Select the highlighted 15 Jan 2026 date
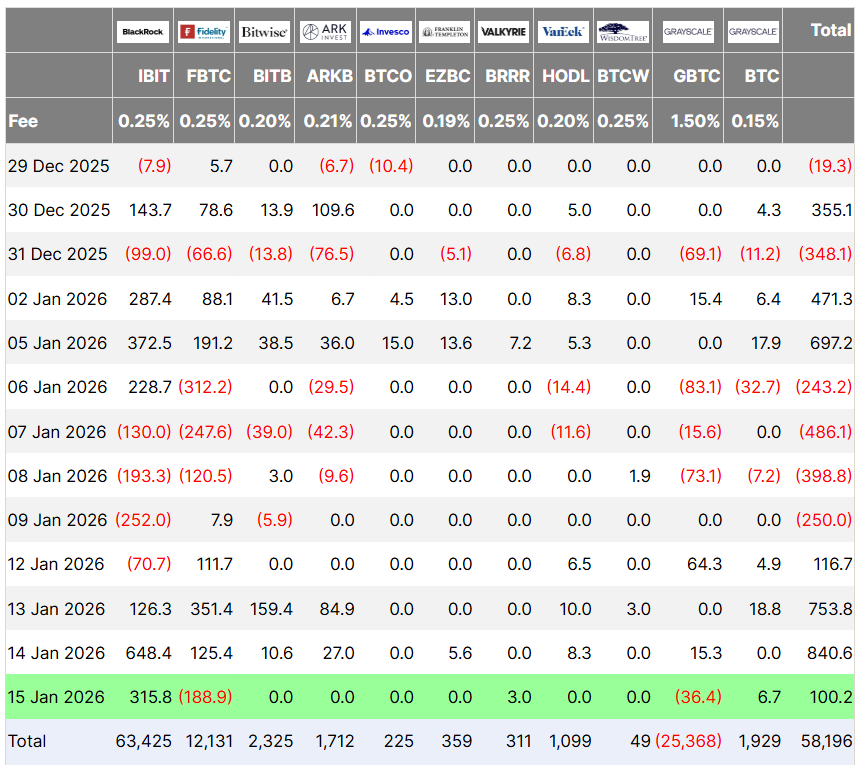This screenshot has width=860, height=765. coord(57,697)
